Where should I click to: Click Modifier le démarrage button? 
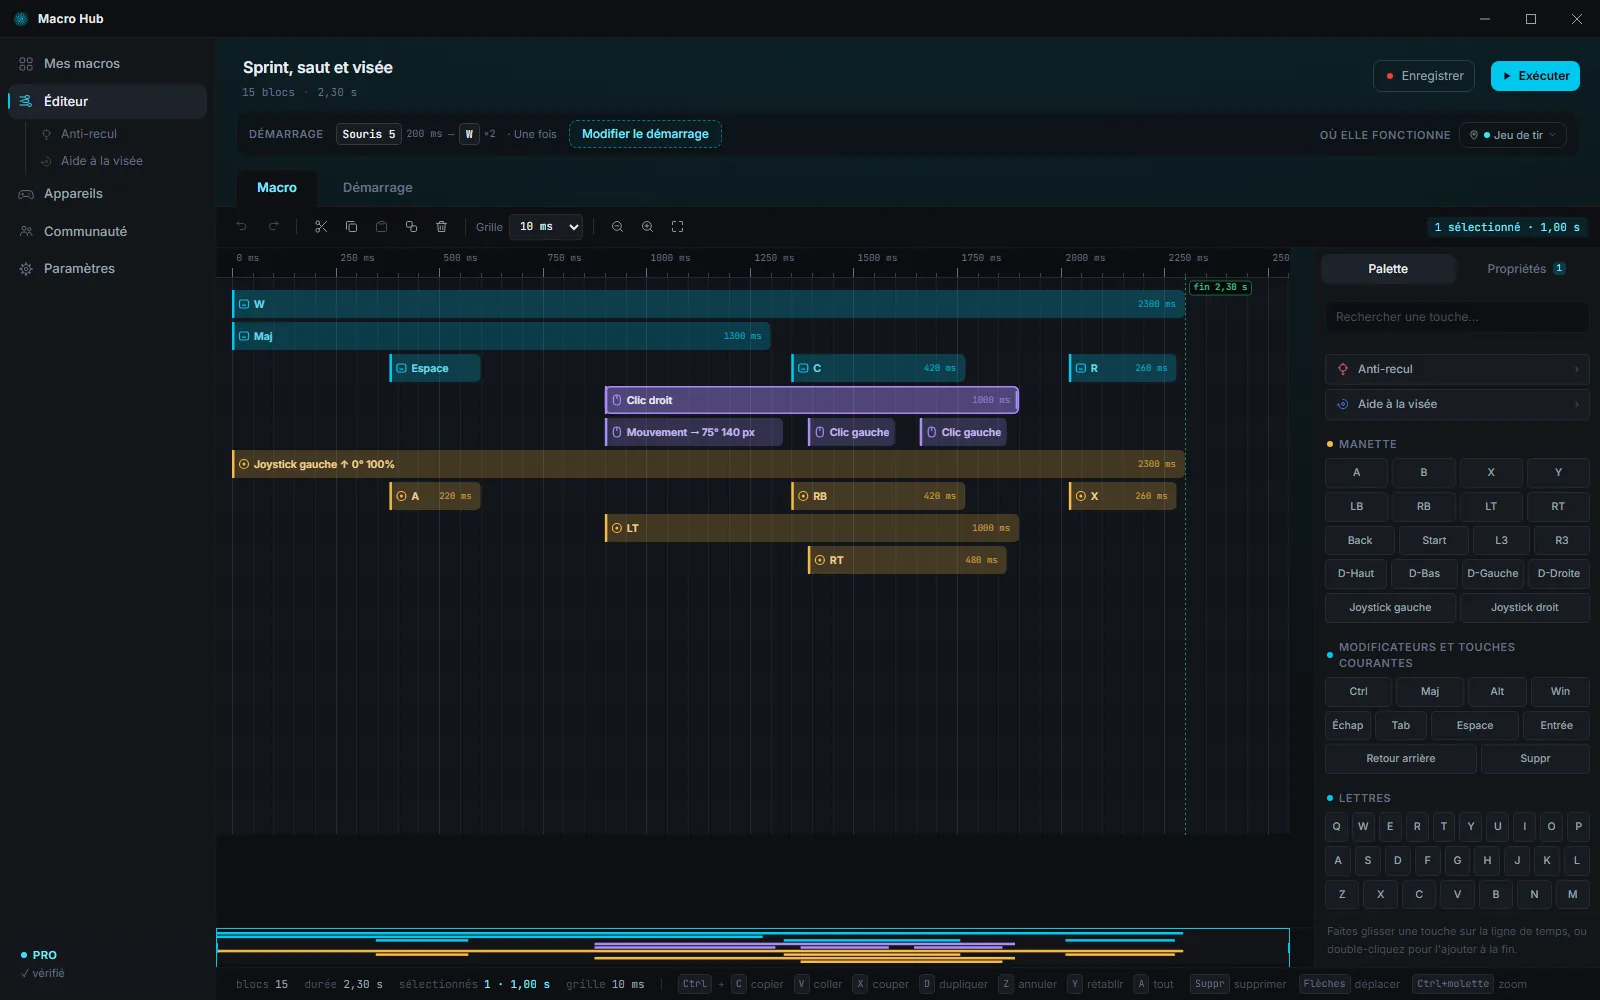(x=645, y=134)
